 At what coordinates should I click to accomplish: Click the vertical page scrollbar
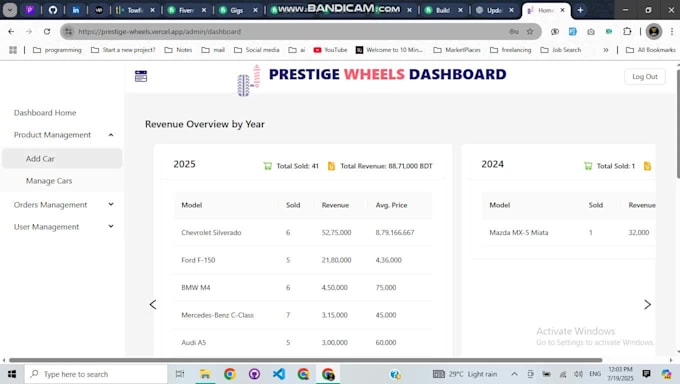click(x=677, y=124)
